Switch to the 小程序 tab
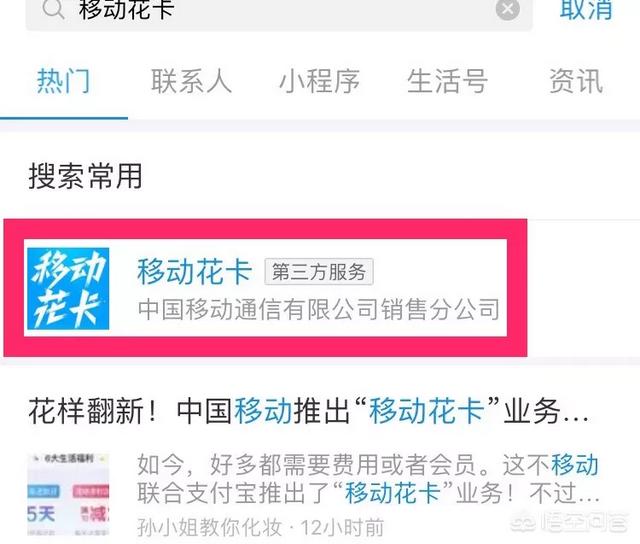640x544 pixels. pyautogui.click(x=320, y=81)
